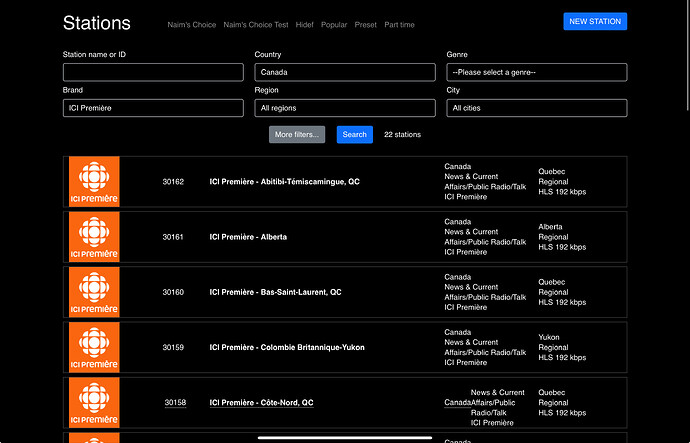Open the Preset tab

pyautogui.click(x=366, y=25)
